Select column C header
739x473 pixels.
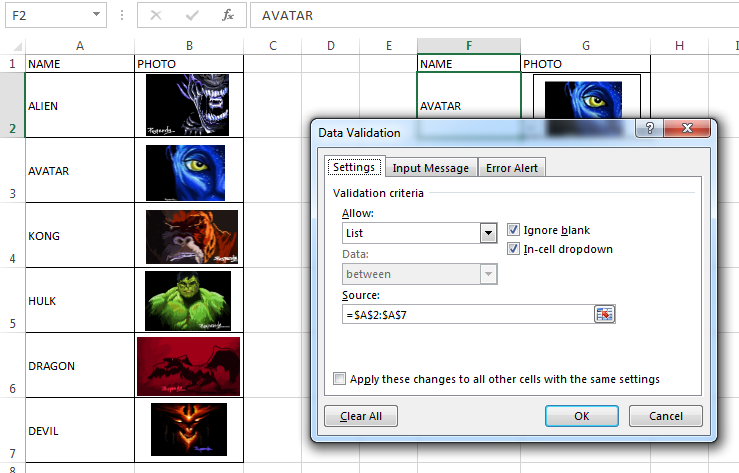(x=272, y=46)
